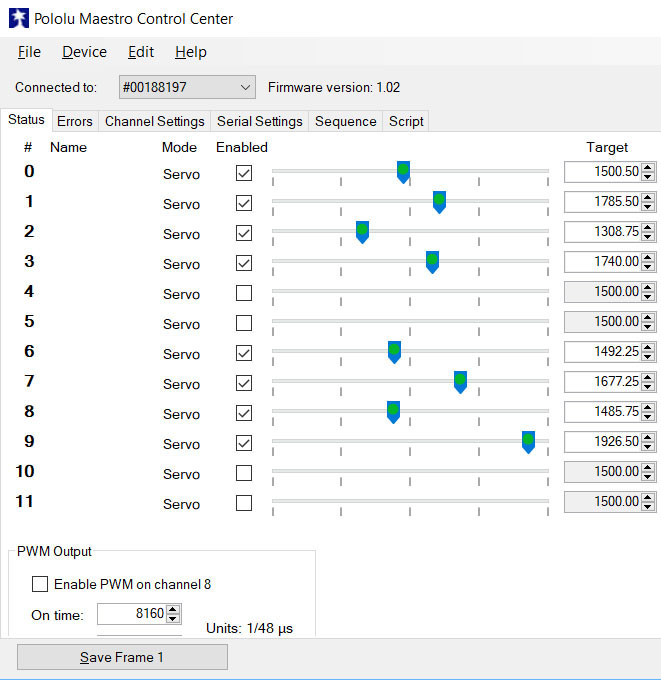The image size is (661, 680).
Task: Select the Status tab
Action: [x=26, y=119]
